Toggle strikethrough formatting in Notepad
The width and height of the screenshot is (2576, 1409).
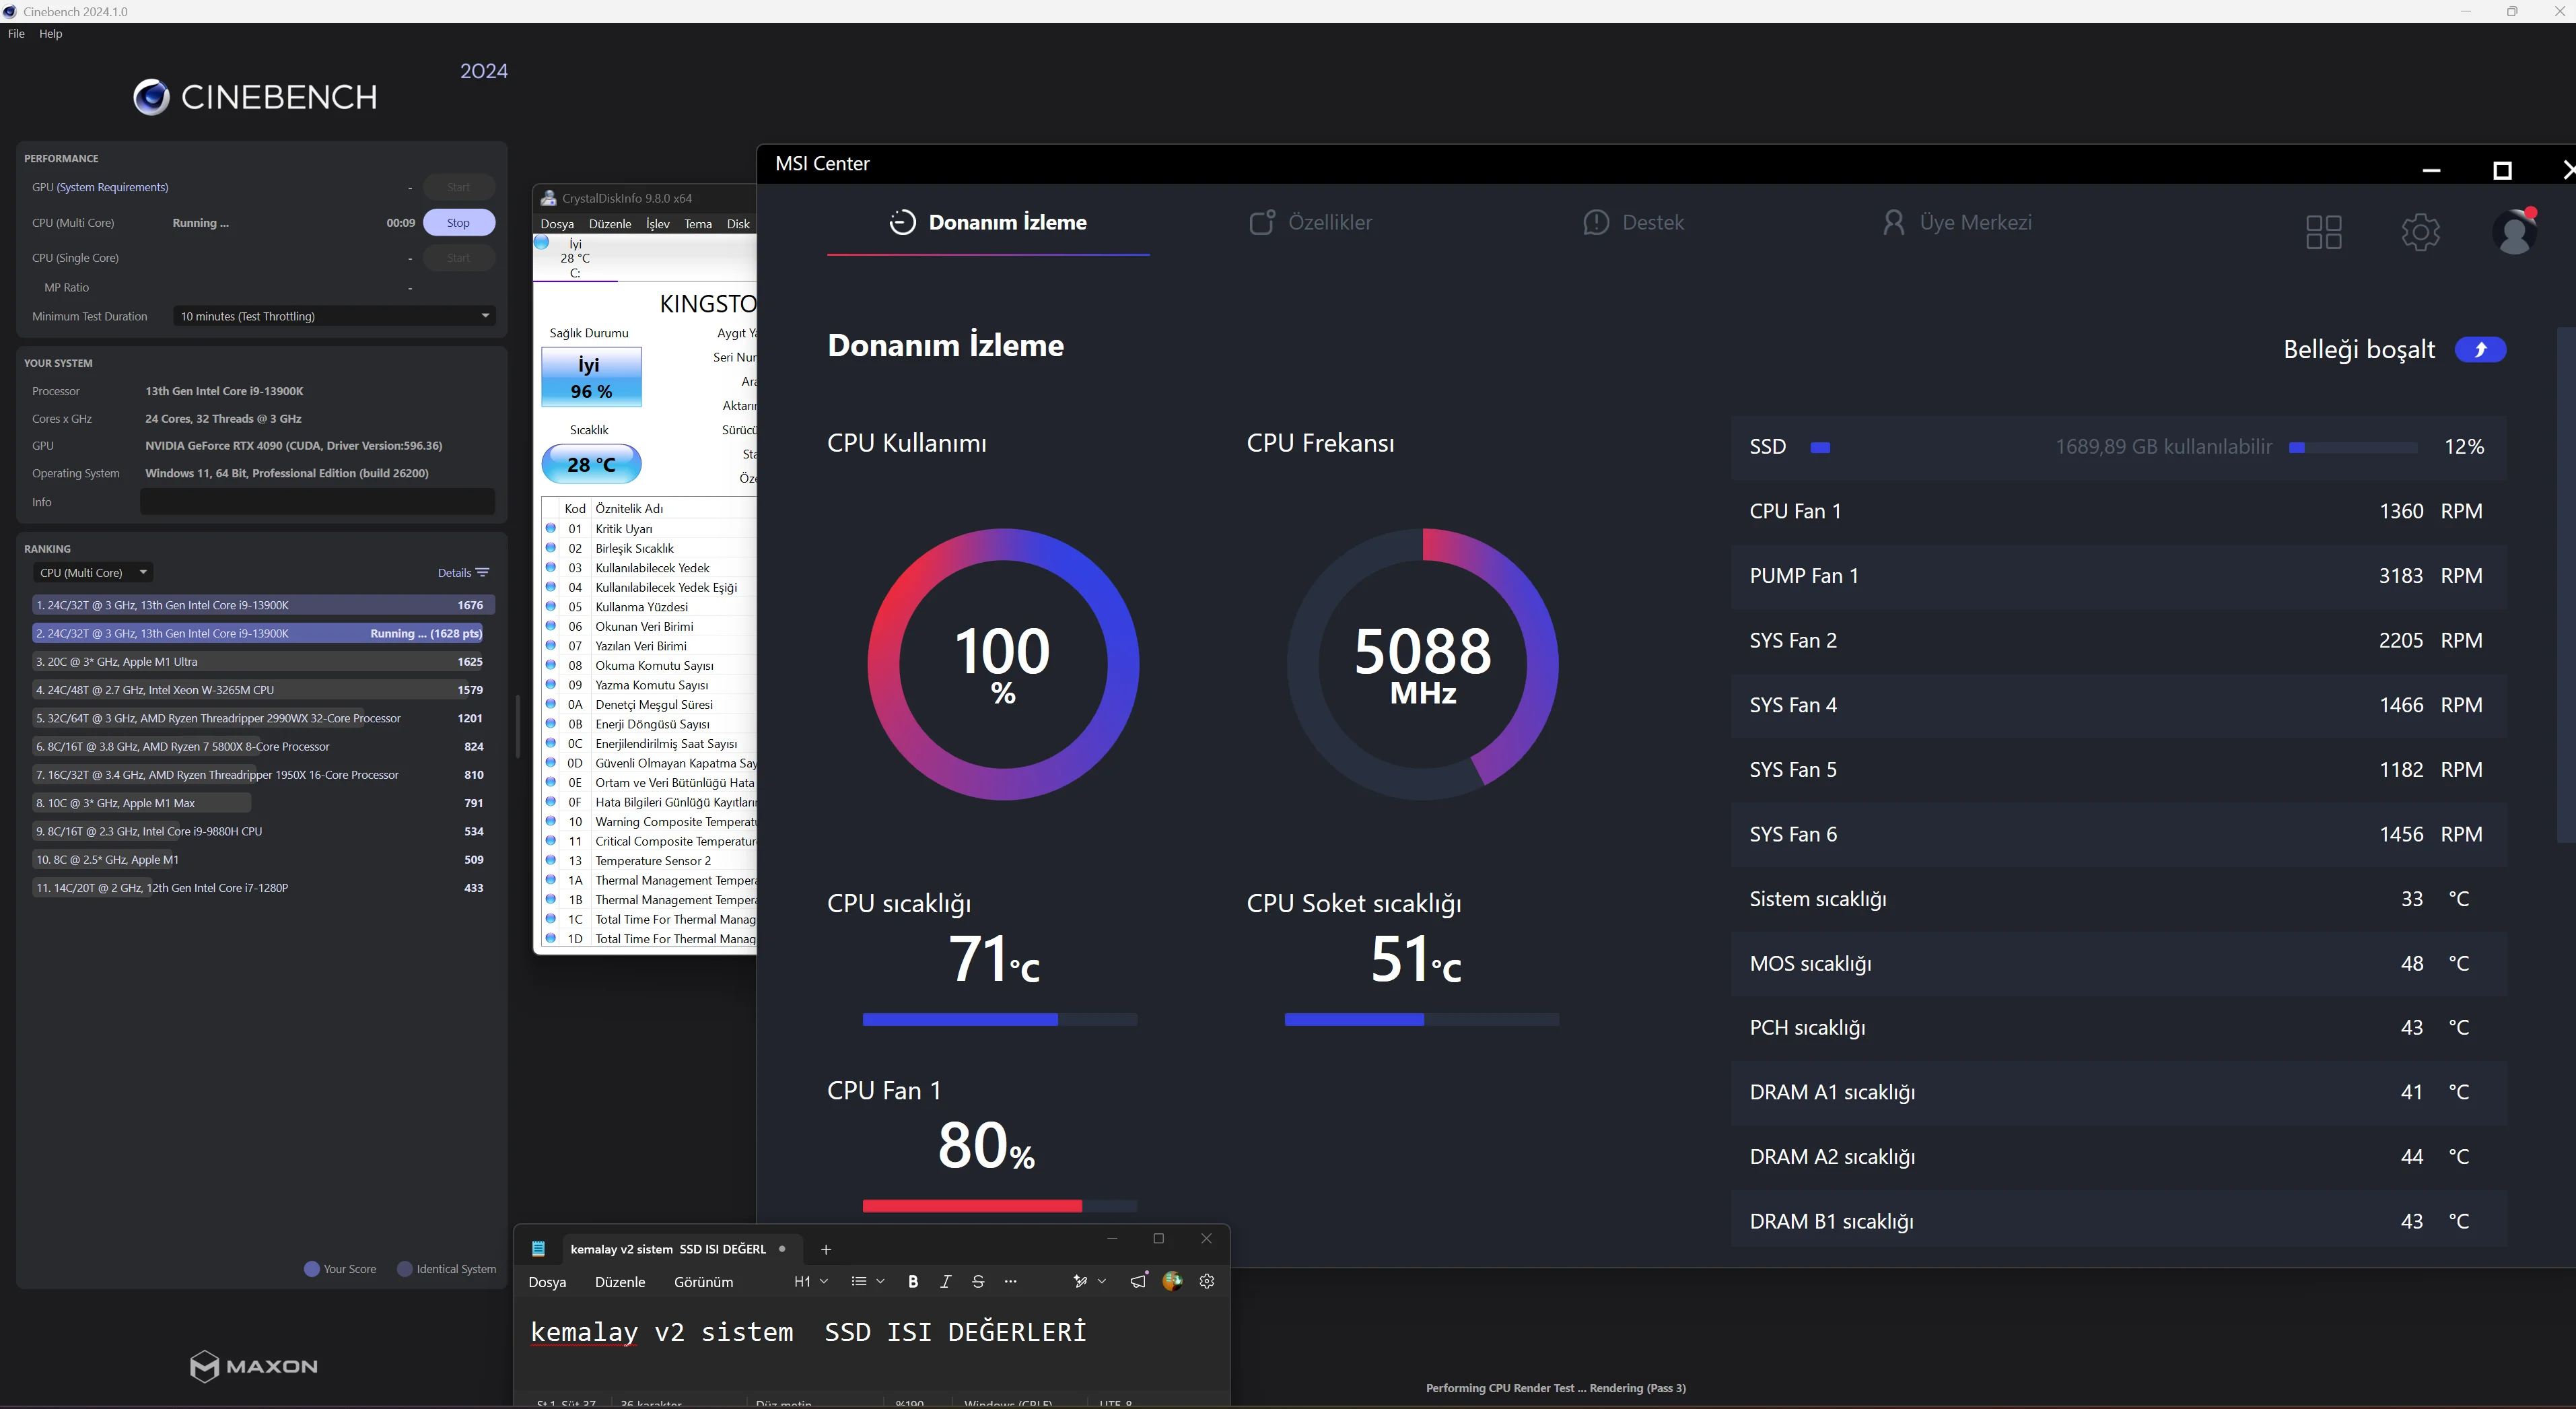(978, 1281)
